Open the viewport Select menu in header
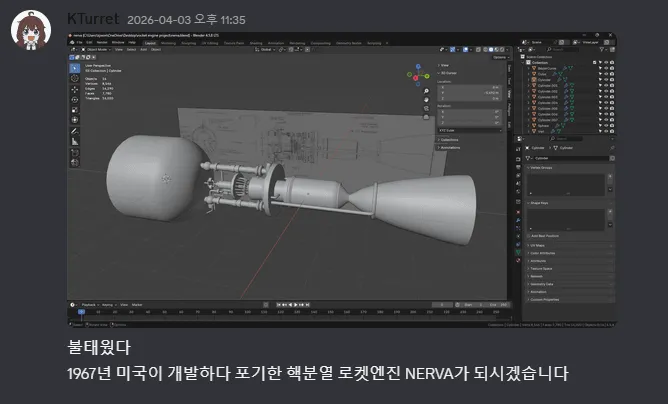 coord(131,49)
